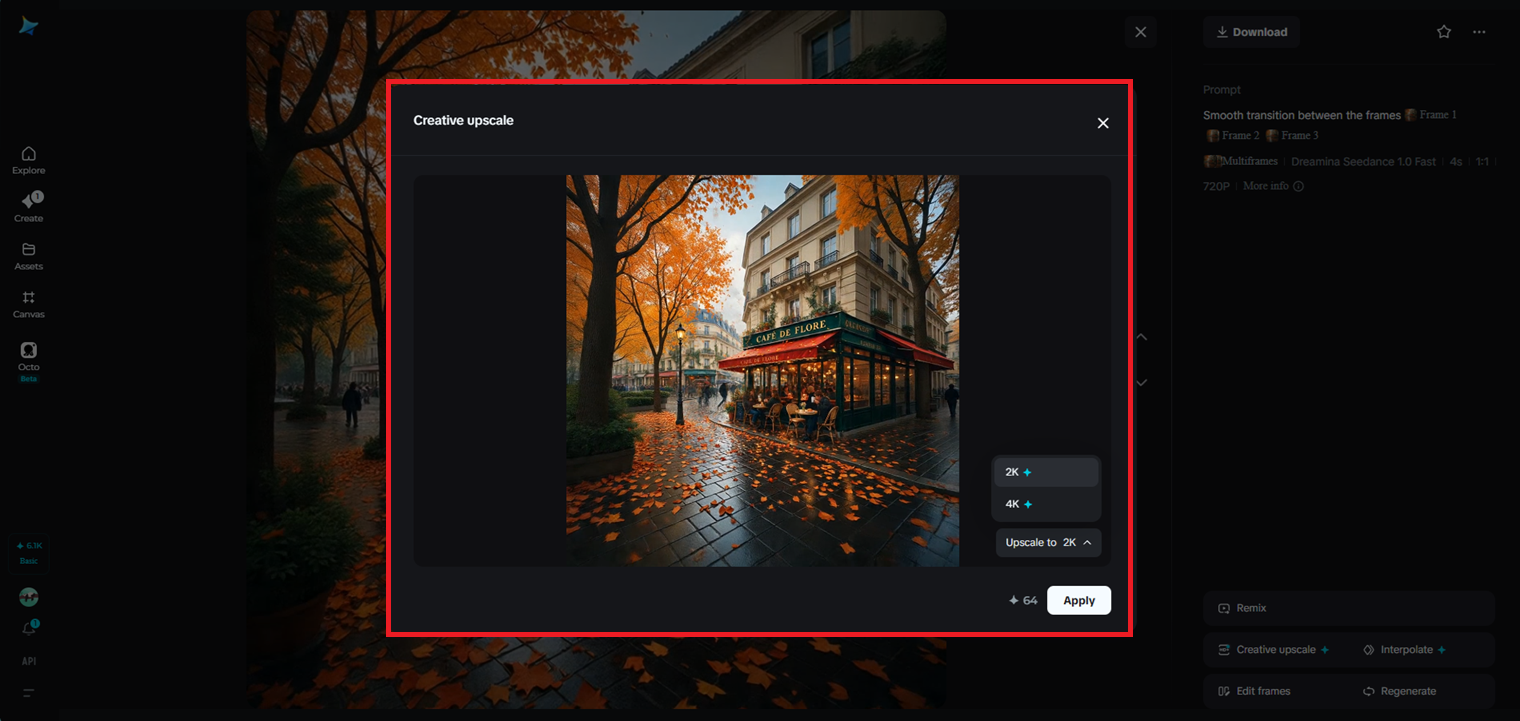Click the Remix button
1520x721 pixels.
[x=1349, y=608]
